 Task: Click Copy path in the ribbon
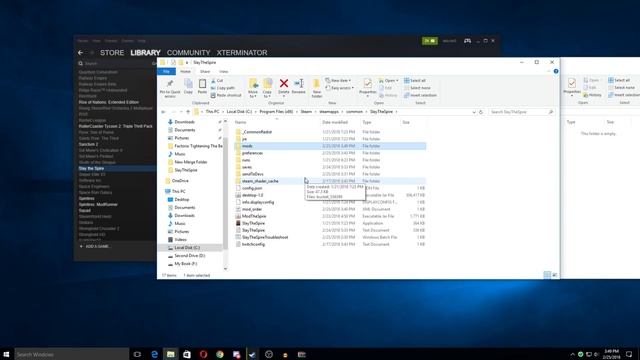pos(223,88)
